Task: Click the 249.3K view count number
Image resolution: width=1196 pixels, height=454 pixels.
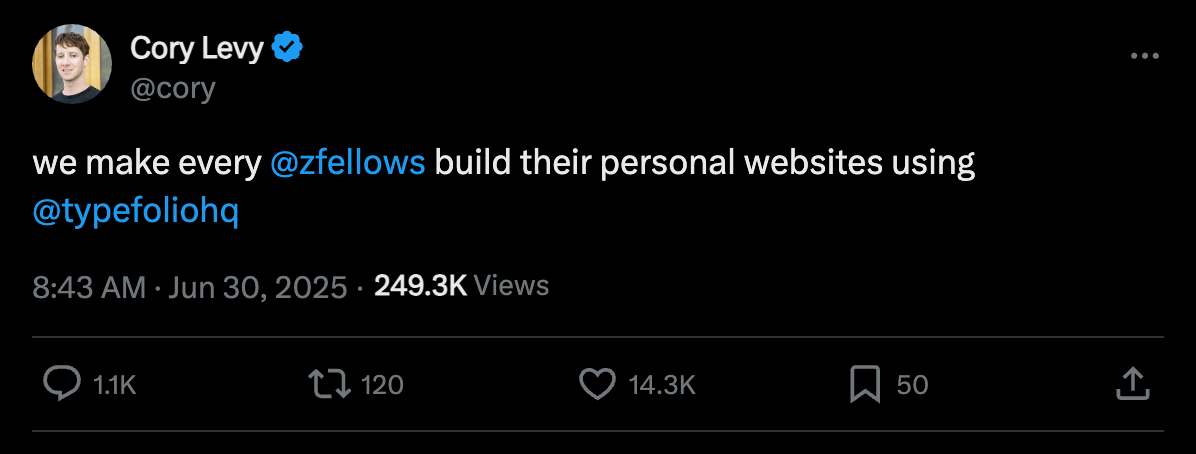Action: click(x=420, y=286)
